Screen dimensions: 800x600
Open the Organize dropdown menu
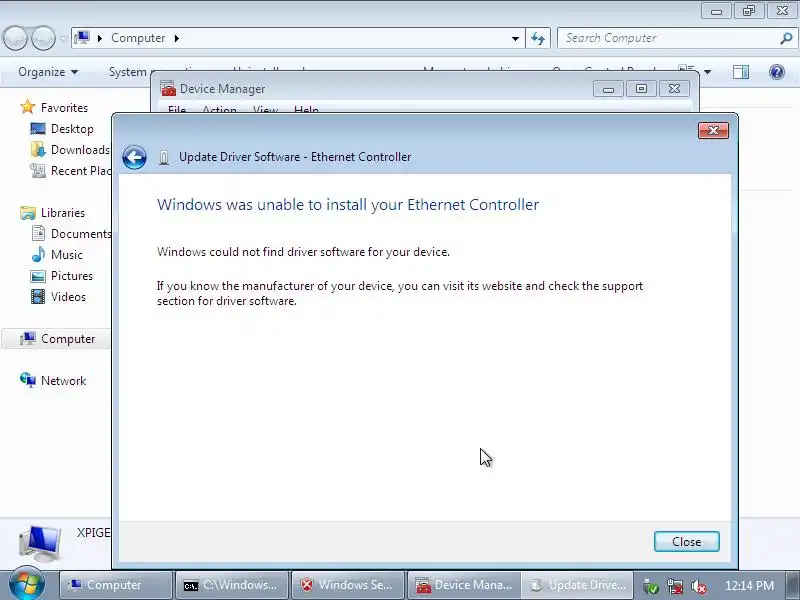48,72
